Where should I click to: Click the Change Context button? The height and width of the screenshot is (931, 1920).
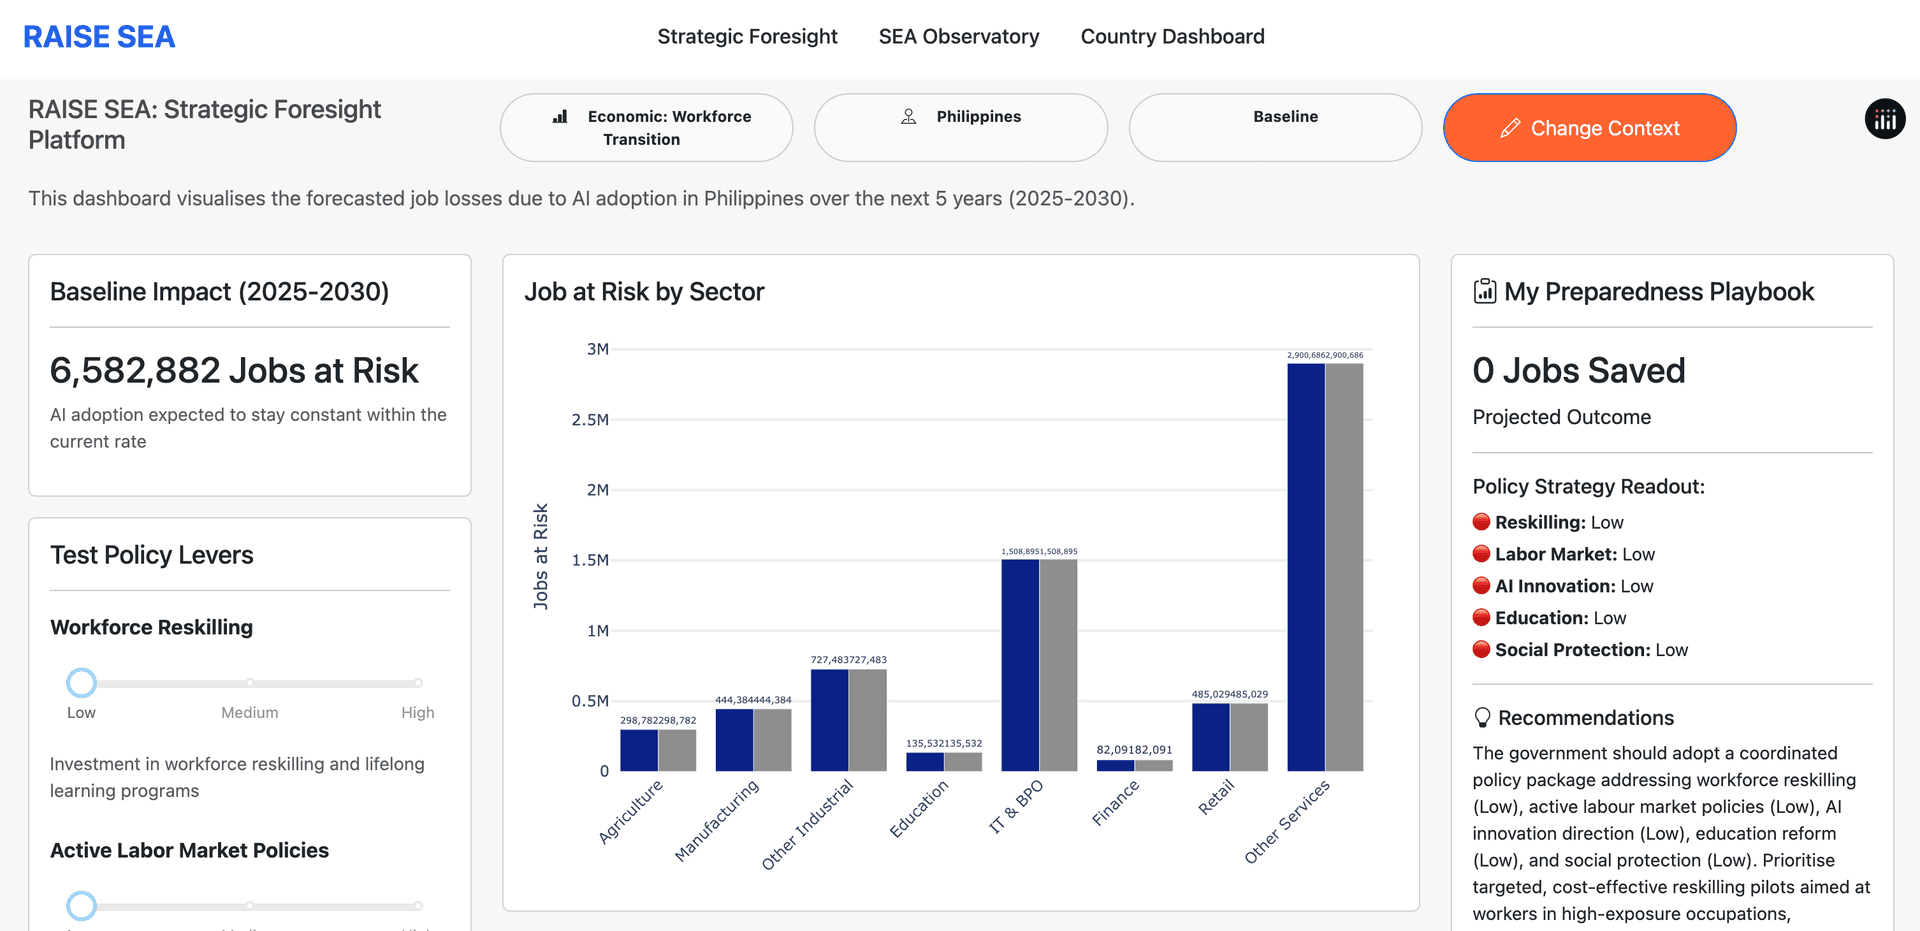(x=1589, y=128)
